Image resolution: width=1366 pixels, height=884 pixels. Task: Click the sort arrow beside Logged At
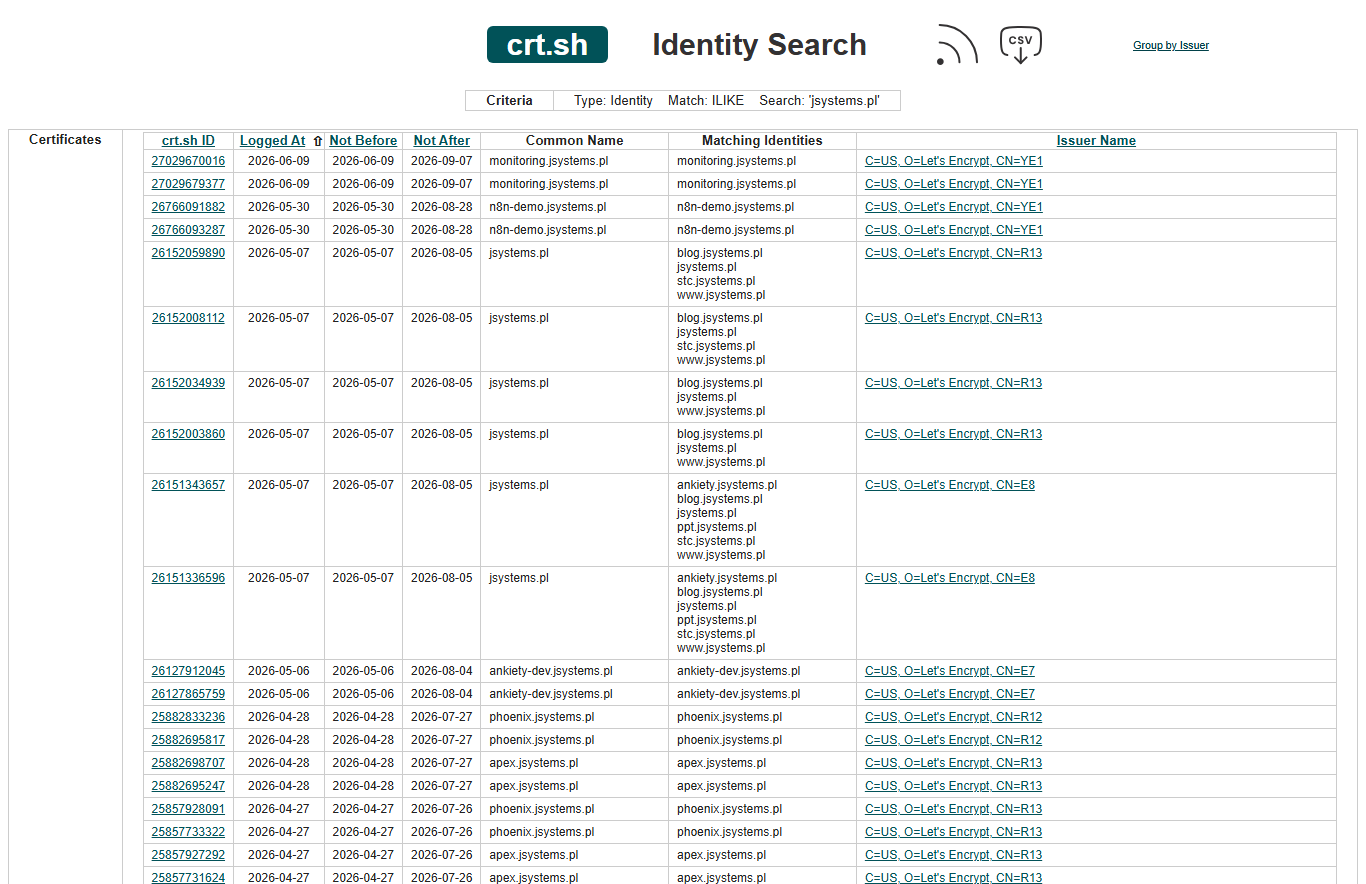[x=317, y=142]
